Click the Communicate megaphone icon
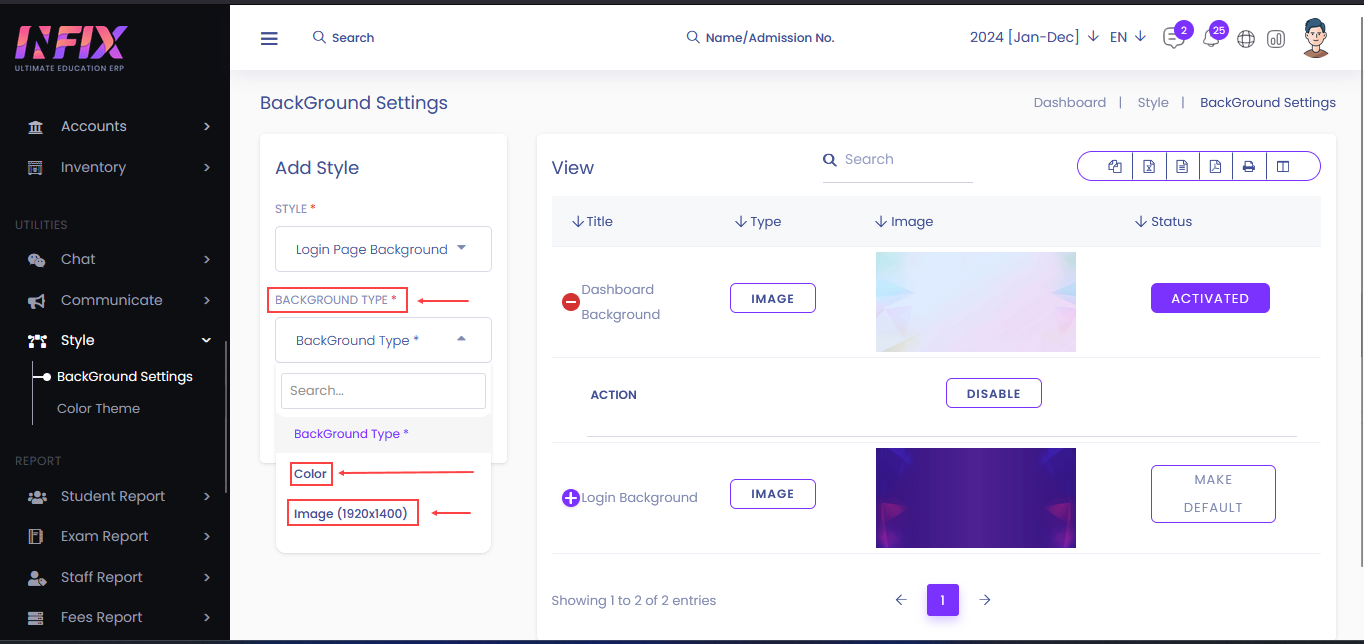Screen dimensions: 1364x644 (x=36, y=301)
